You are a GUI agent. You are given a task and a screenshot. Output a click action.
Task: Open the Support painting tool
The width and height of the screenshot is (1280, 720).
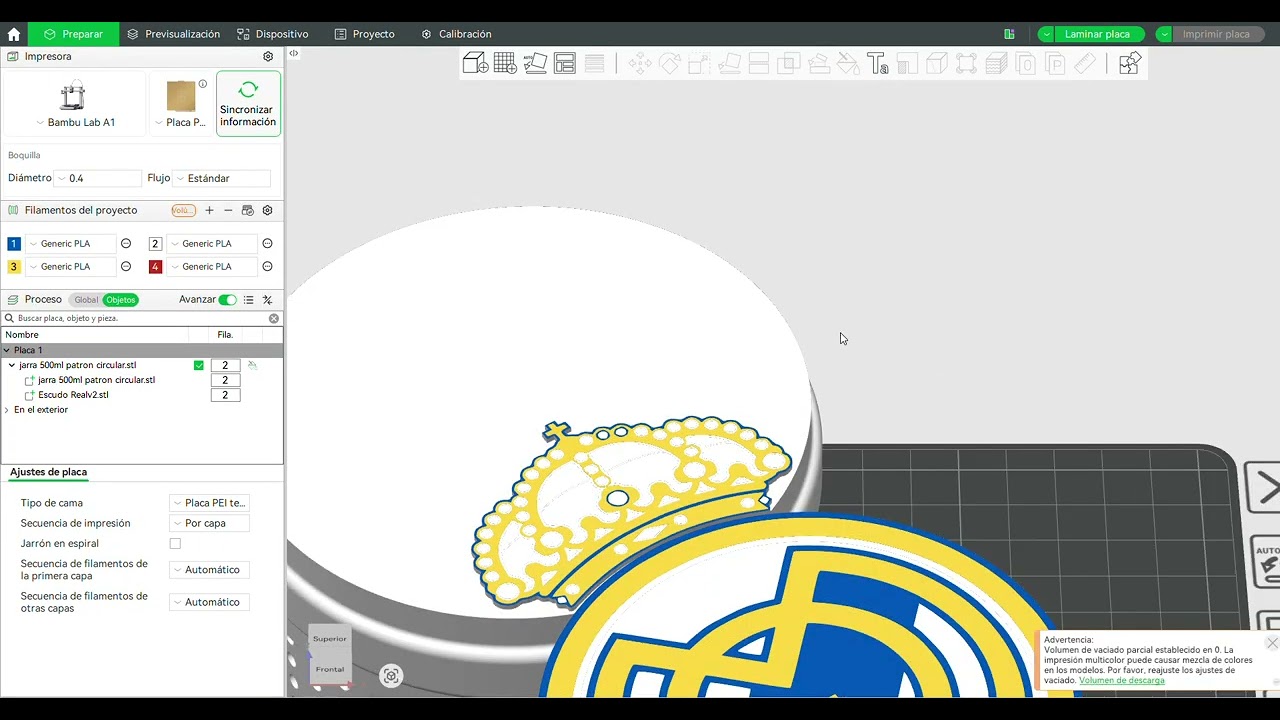[x=819, y=64]
